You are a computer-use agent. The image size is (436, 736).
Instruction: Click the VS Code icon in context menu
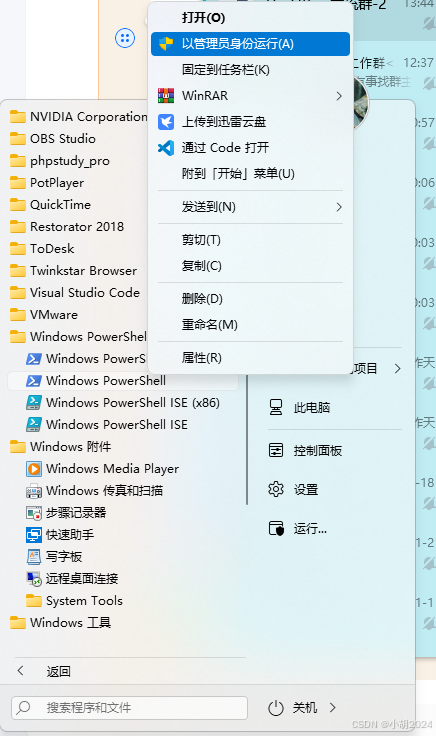pos(166,148)
